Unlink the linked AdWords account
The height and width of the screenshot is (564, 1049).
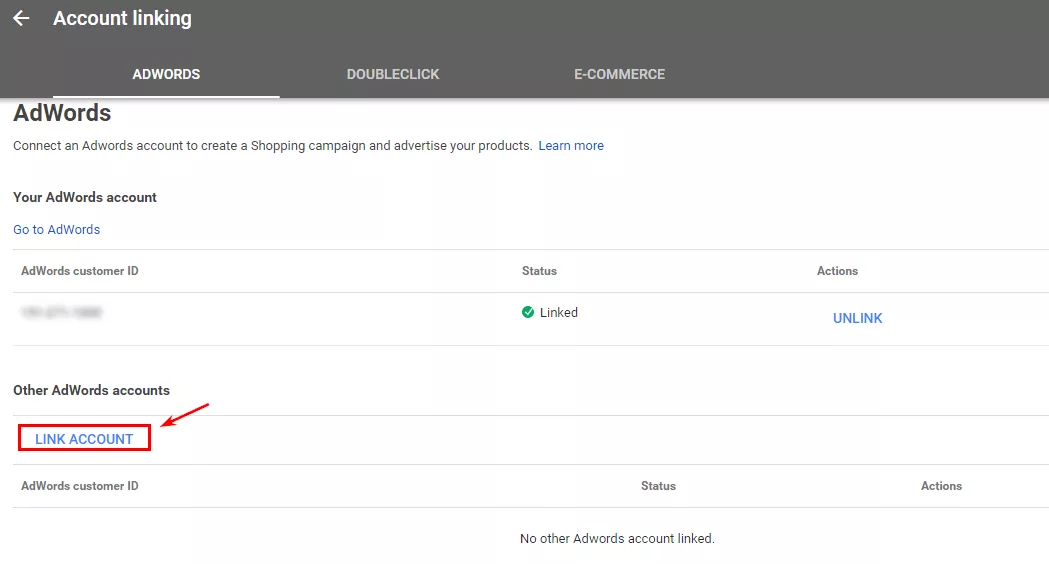[857, 318]
